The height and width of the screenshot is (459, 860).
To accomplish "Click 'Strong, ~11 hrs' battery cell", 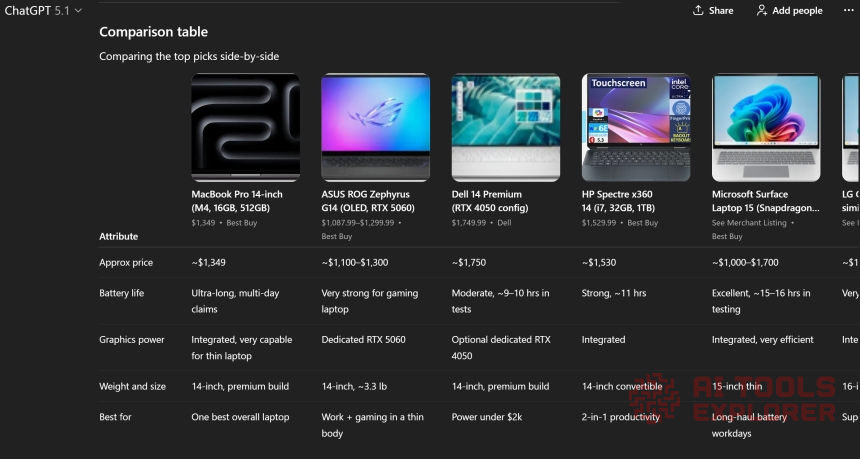I will [614, 293].
